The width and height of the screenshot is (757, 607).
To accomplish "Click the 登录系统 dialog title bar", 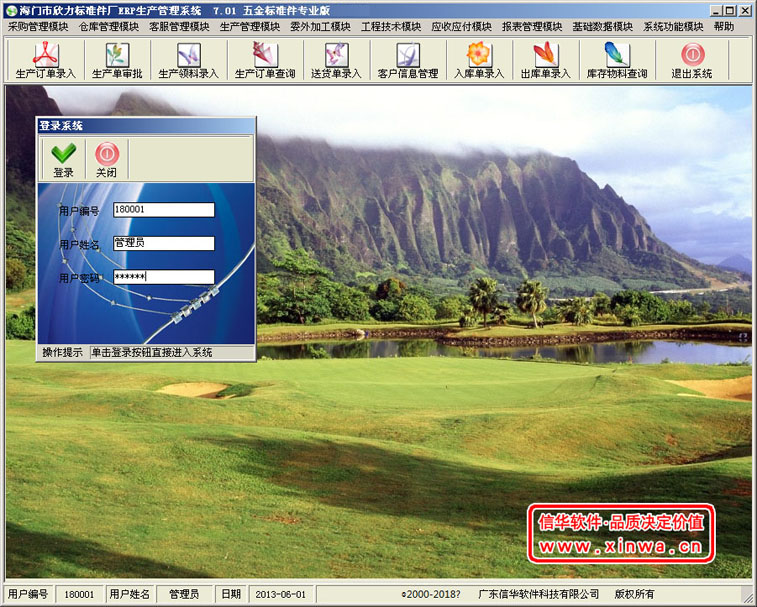I will click(x=146, y=126).
